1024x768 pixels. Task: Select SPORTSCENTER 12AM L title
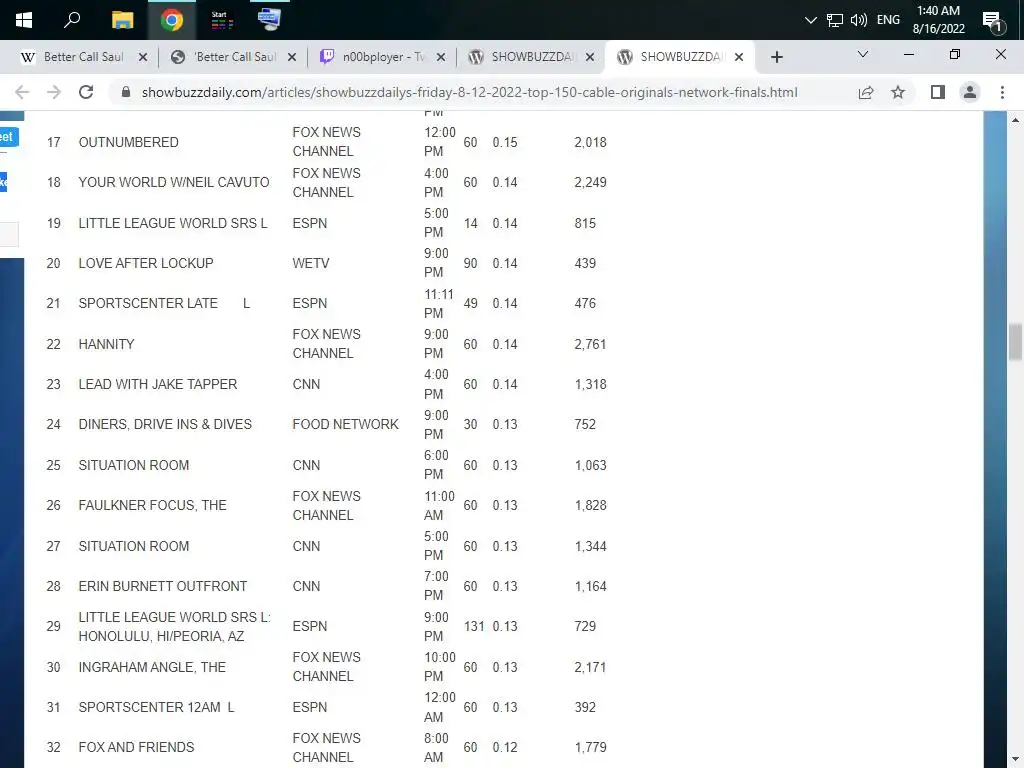[156, 707]
